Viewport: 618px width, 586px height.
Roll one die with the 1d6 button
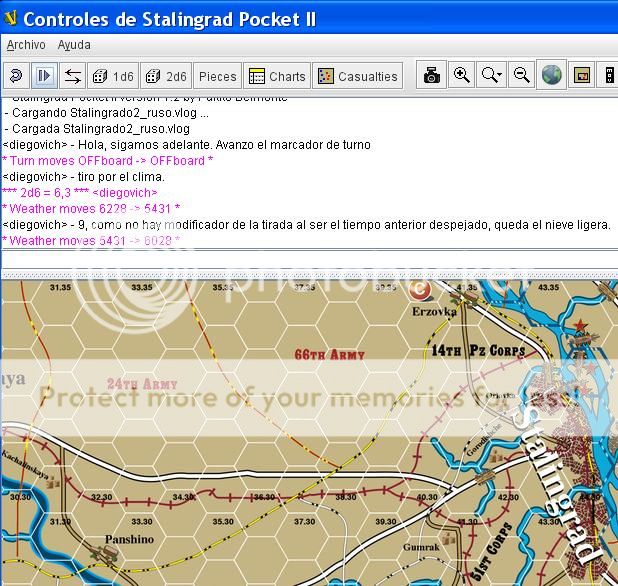tap(113, 76)
